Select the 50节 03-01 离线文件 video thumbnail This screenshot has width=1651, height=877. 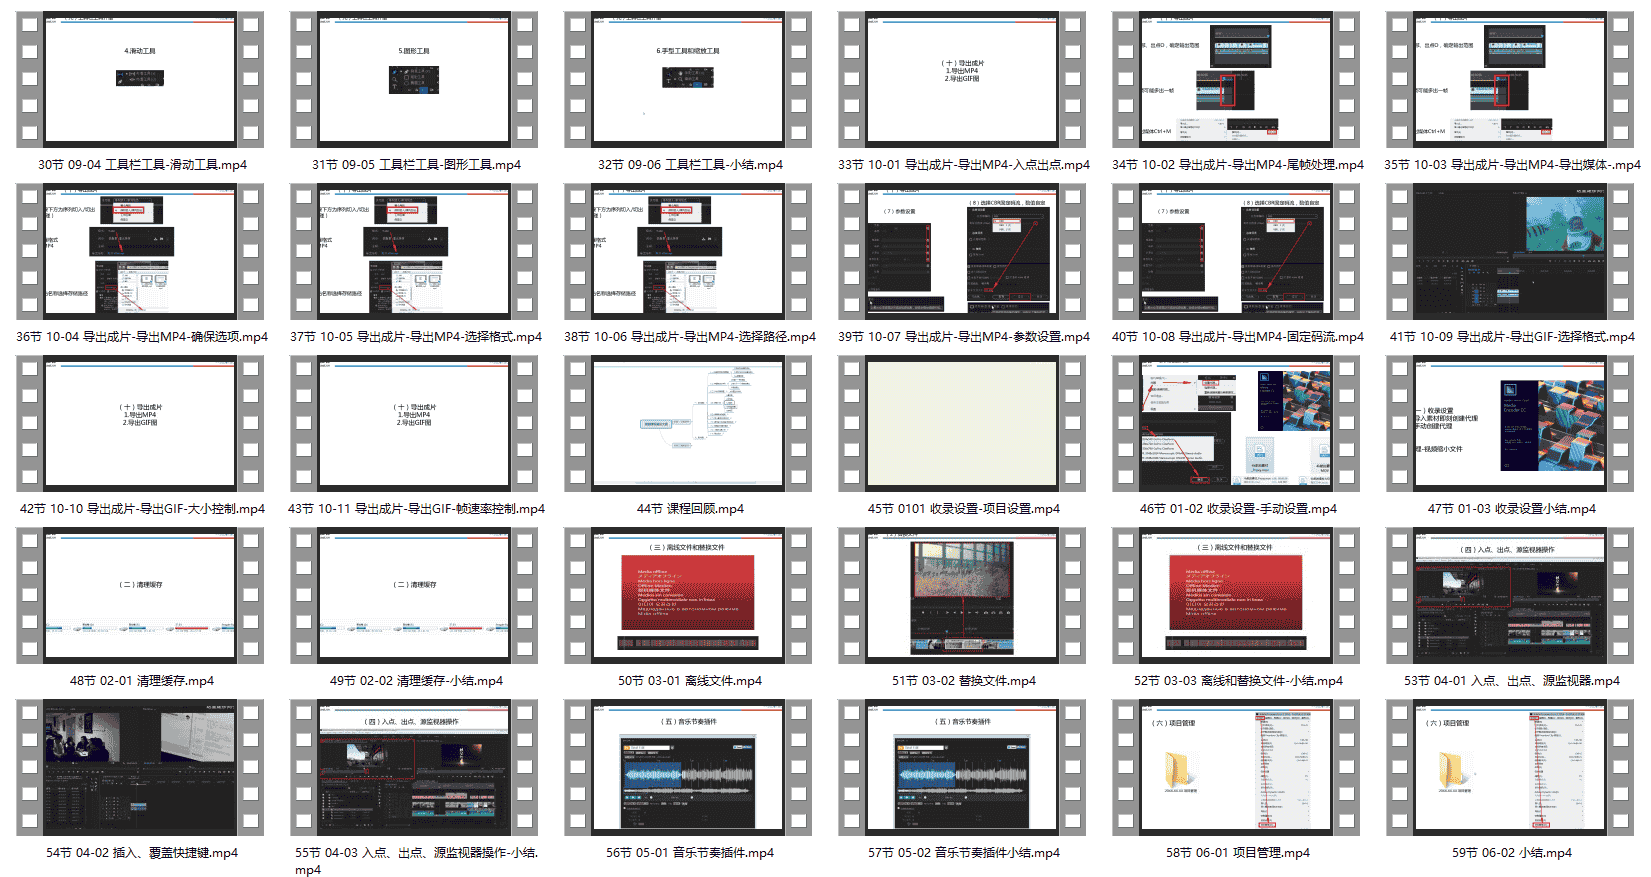(688, 596)
